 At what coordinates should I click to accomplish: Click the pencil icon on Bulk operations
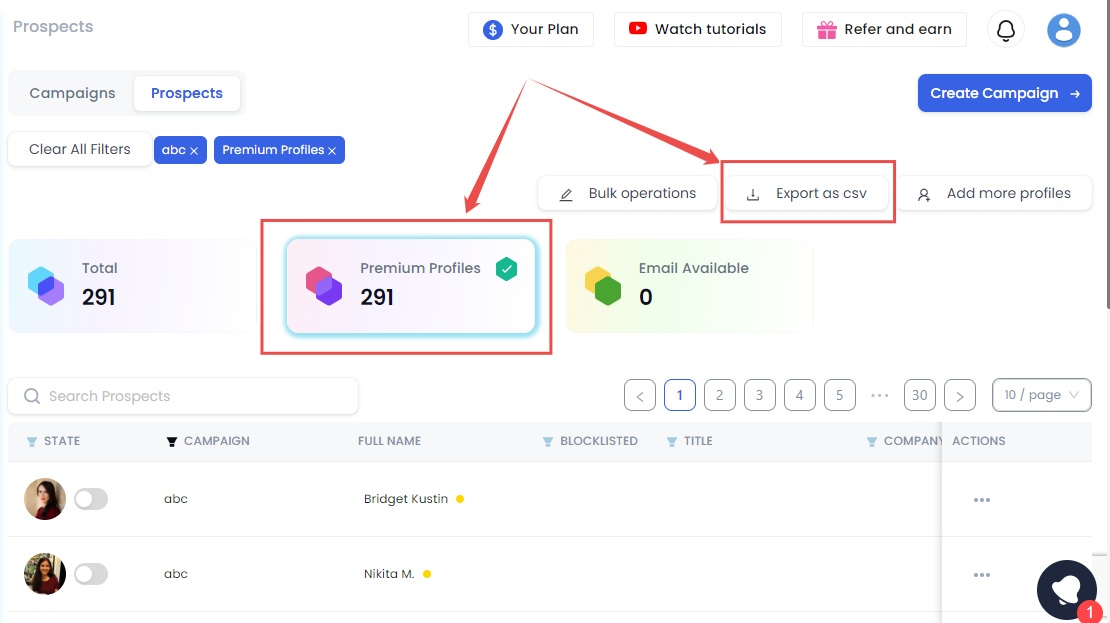pyautogui.click(x=568, y=192)
